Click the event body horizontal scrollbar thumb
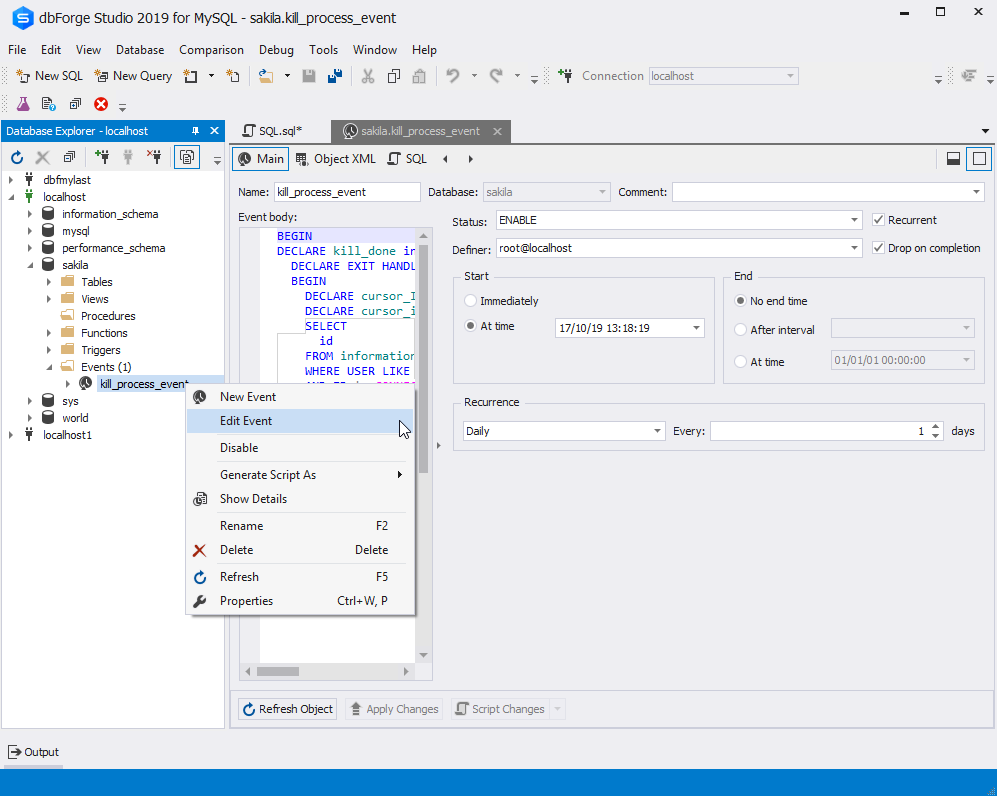The image size is (997, 796). coord(278,671)
